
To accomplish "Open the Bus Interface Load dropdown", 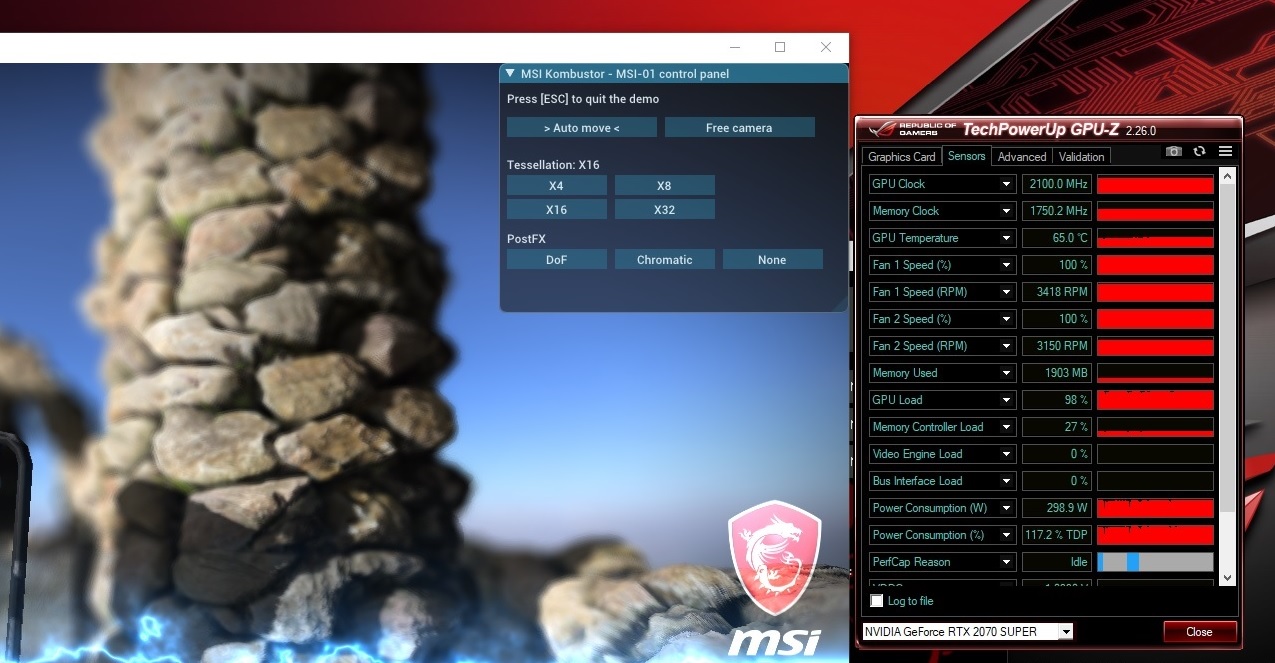I will (1007, 481).
